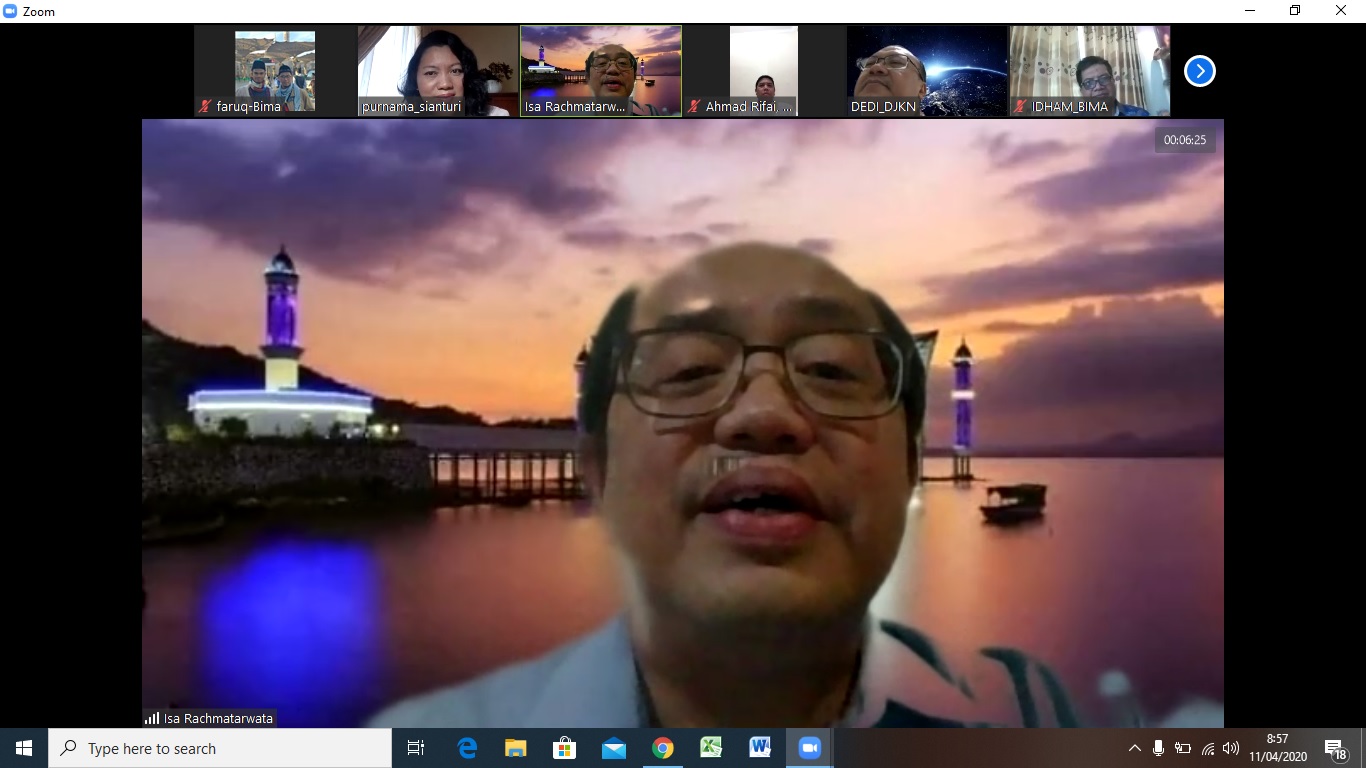Viewport: 1366px width, 768px height.
Task: Click the Zoom app icon in taskbar
Action: 809,748
